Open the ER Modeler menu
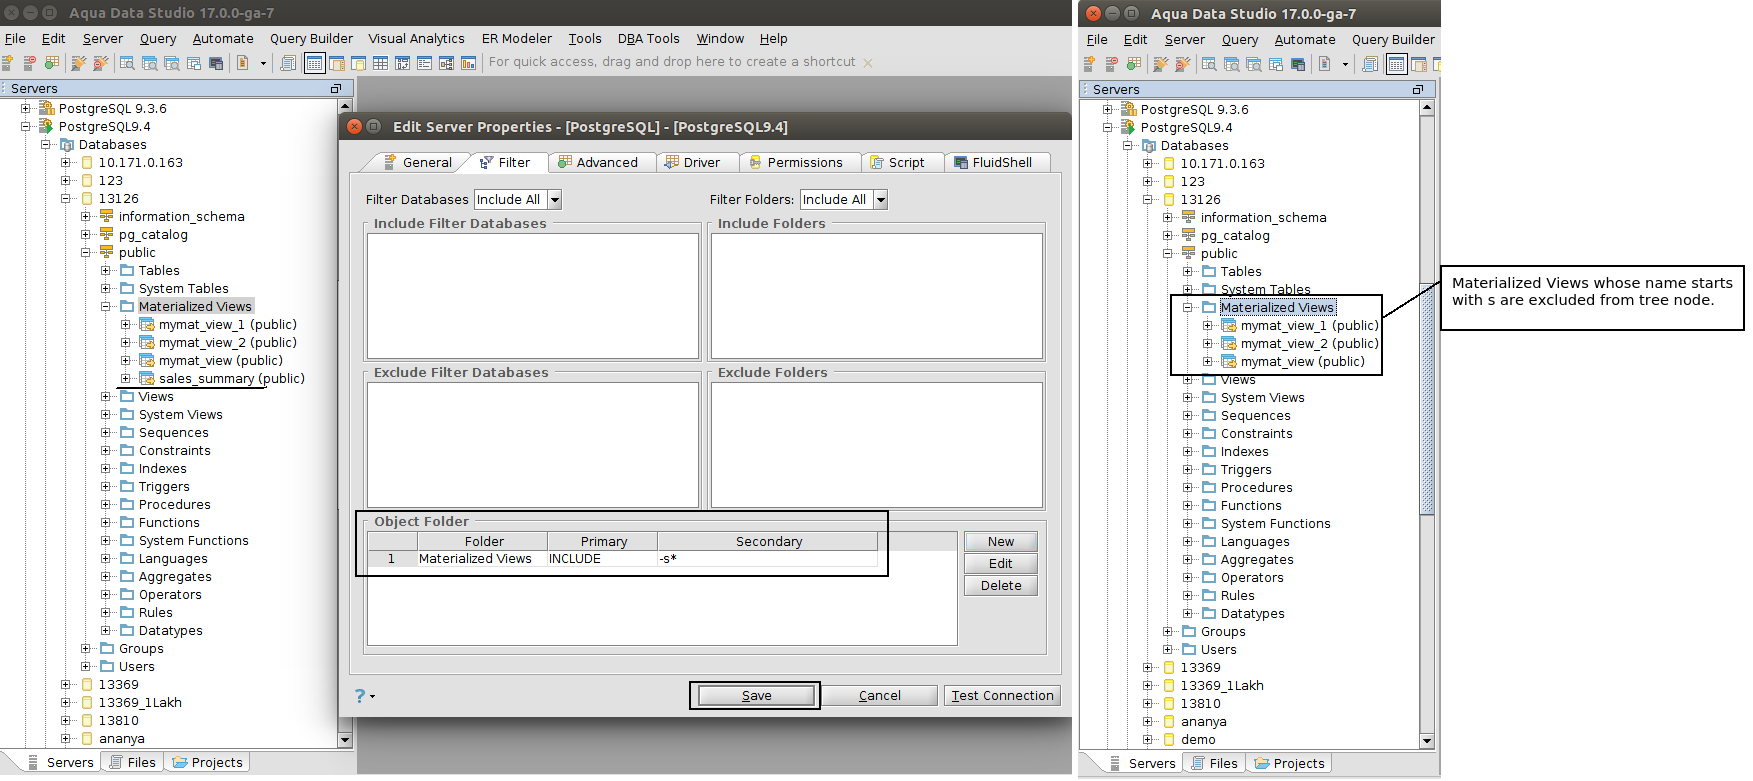Image resolution: width=1753 pixels, height=781 pixels. coord(517,39)
